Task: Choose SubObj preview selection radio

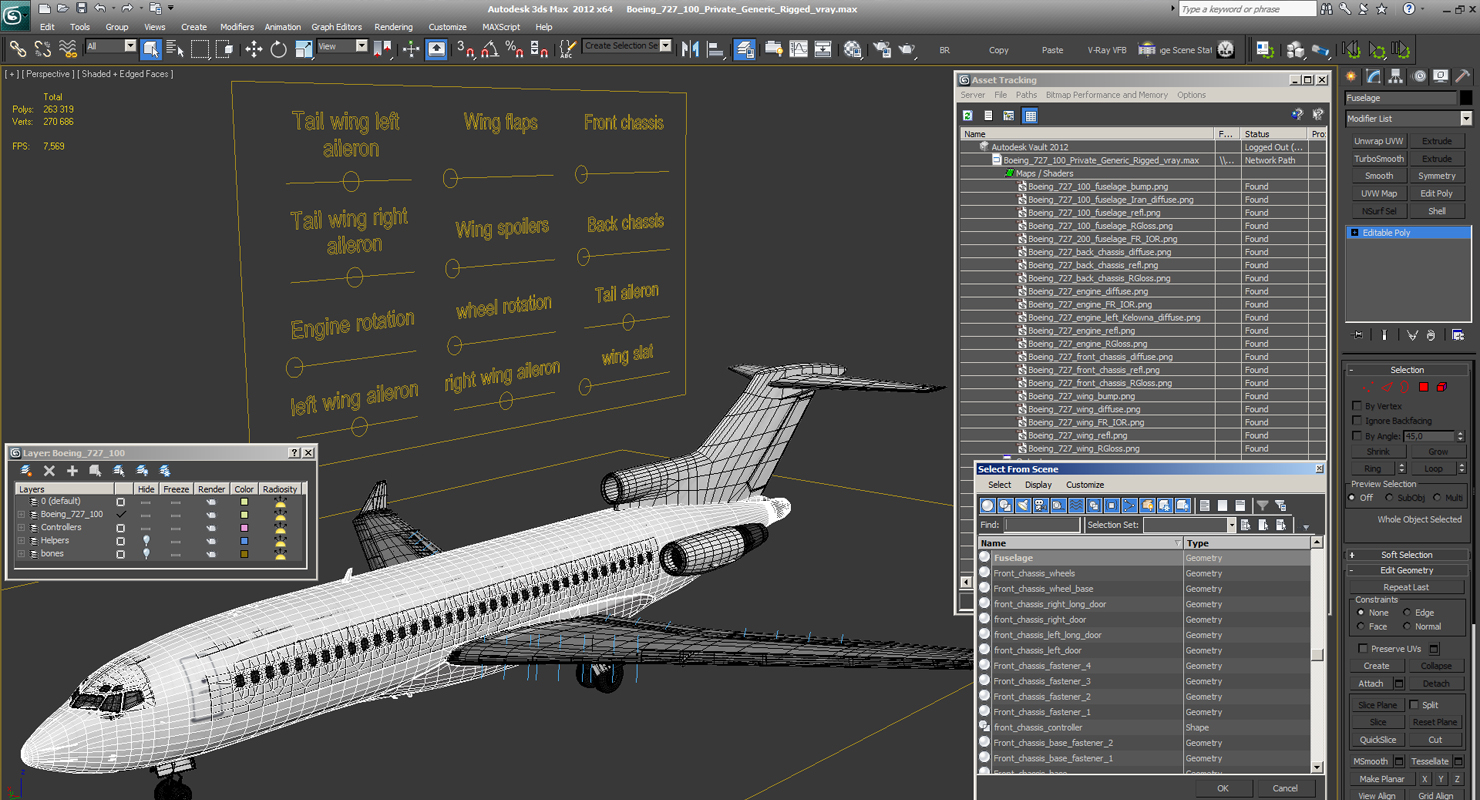Action: (1390, 497)
